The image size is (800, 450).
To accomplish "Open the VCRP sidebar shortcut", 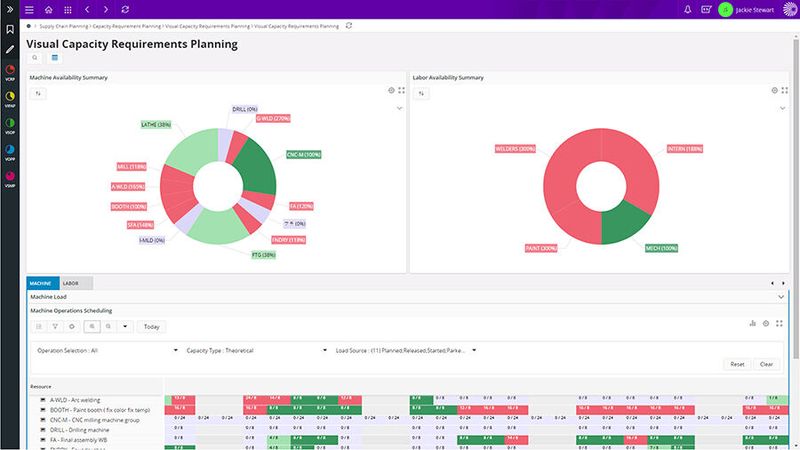I will [x=10, y=72].
